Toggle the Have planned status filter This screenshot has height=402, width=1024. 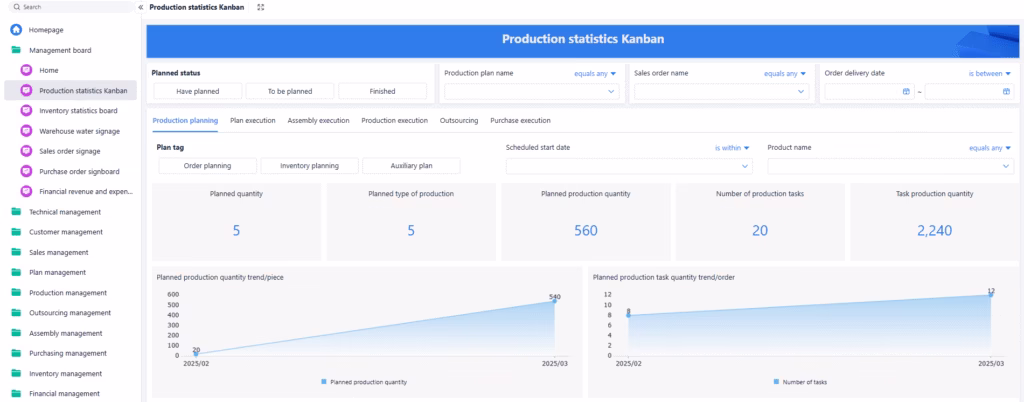(197, 91)
